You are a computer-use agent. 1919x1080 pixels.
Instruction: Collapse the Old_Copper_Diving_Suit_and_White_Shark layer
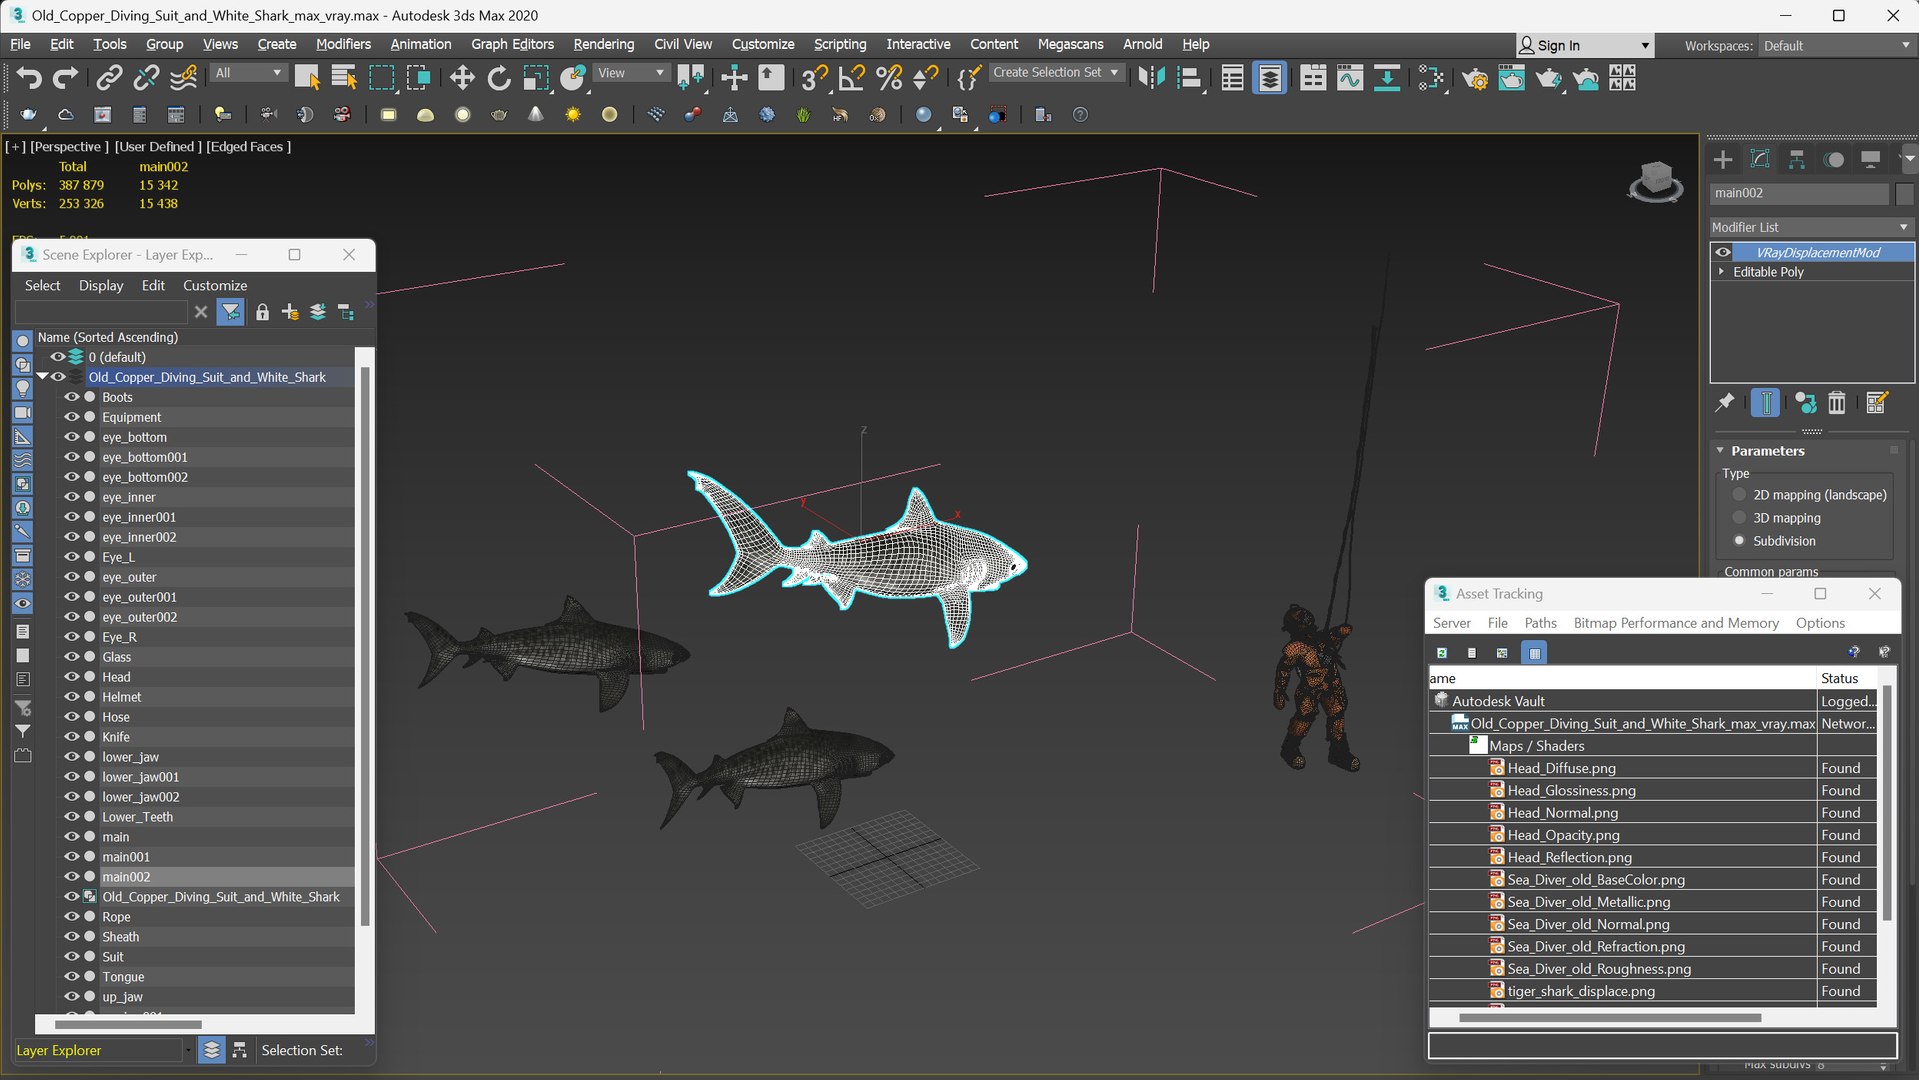pos(43,377)
